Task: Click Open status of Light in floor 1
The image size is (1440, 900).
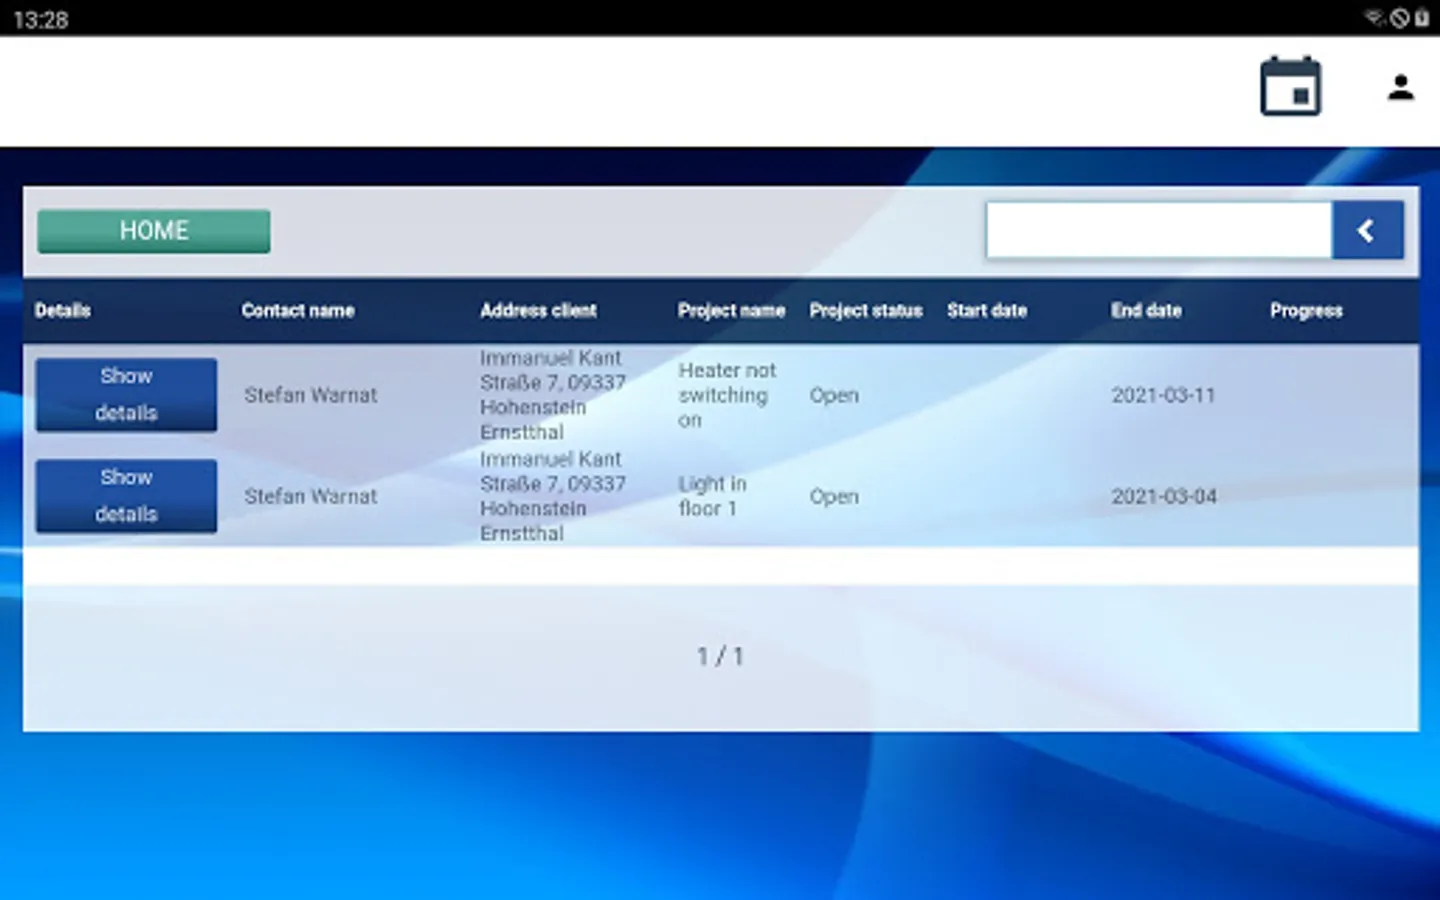Action: click(834, 497)
